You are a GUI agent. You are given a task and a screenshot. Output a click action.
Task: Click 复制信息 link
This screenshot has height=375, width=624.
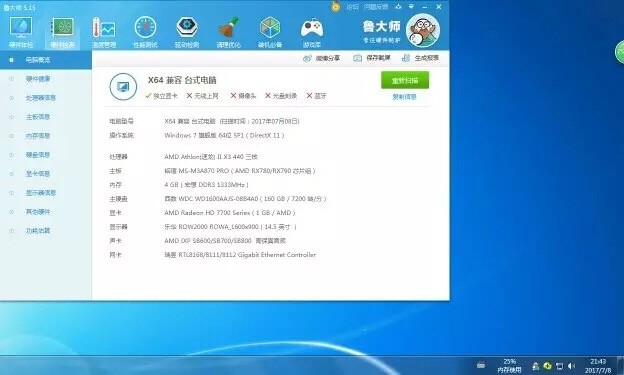[x=404, y=97]
